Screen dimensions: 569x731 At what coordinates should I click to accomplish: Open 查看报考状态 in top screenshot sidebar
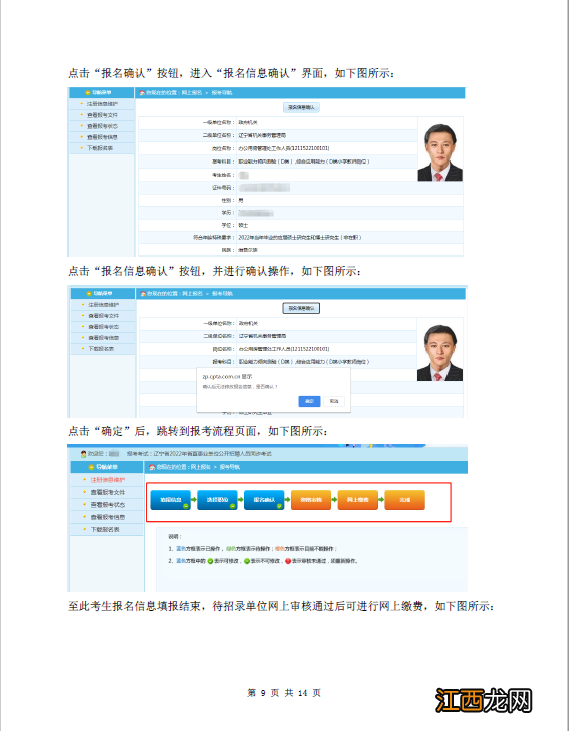[102, 126]
